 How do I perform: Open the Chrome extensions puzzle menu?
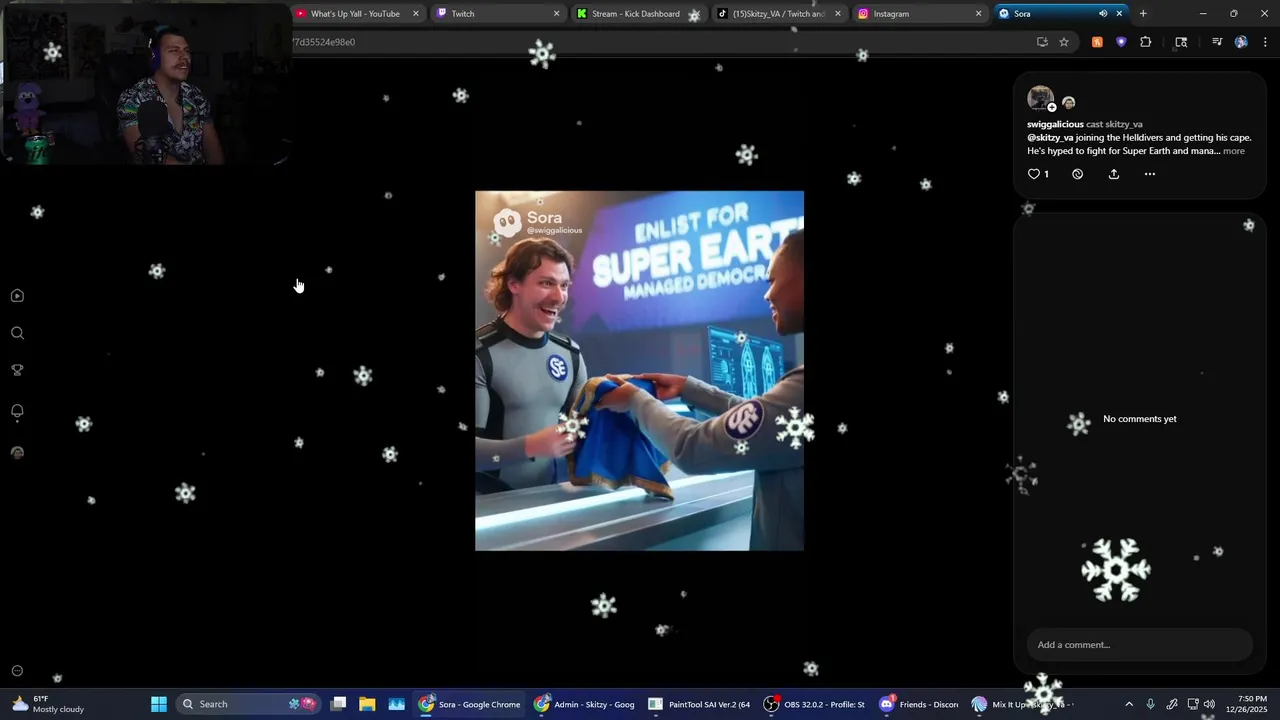click(1146, 42)
